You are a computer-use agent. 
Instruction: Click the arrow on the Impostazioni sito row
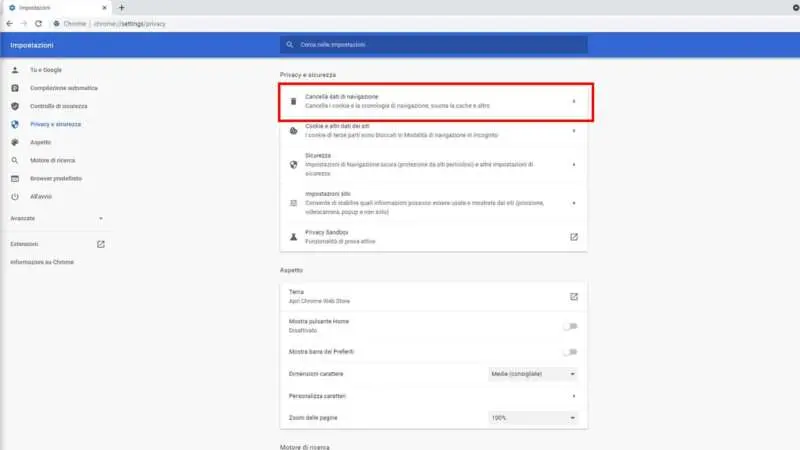pyautogui.click(x=574, y=203)
